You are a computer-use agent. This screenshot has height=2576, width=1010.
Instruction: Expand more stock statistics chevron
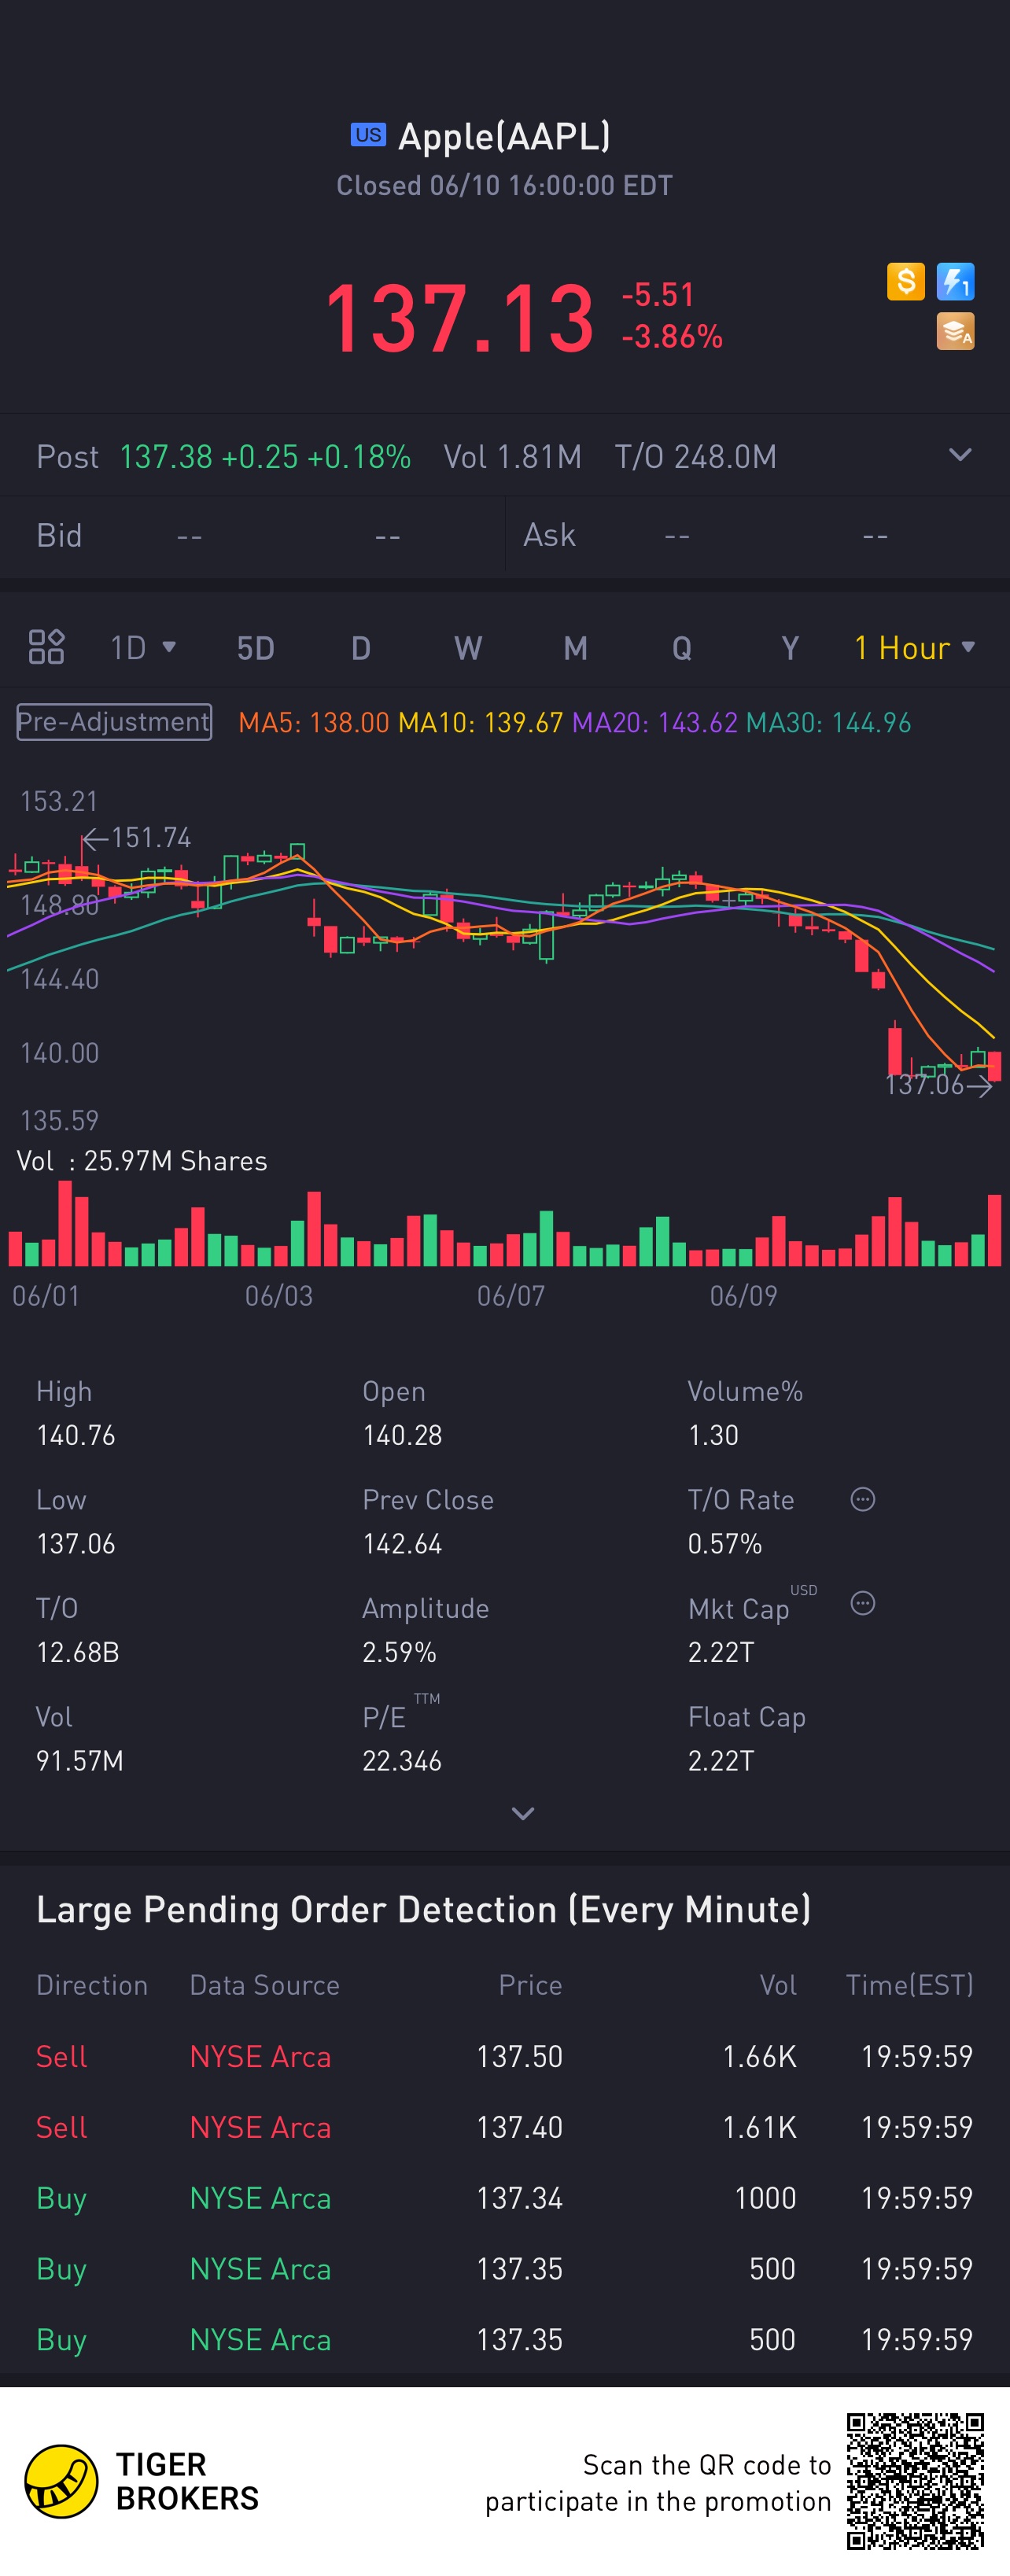522,1813
